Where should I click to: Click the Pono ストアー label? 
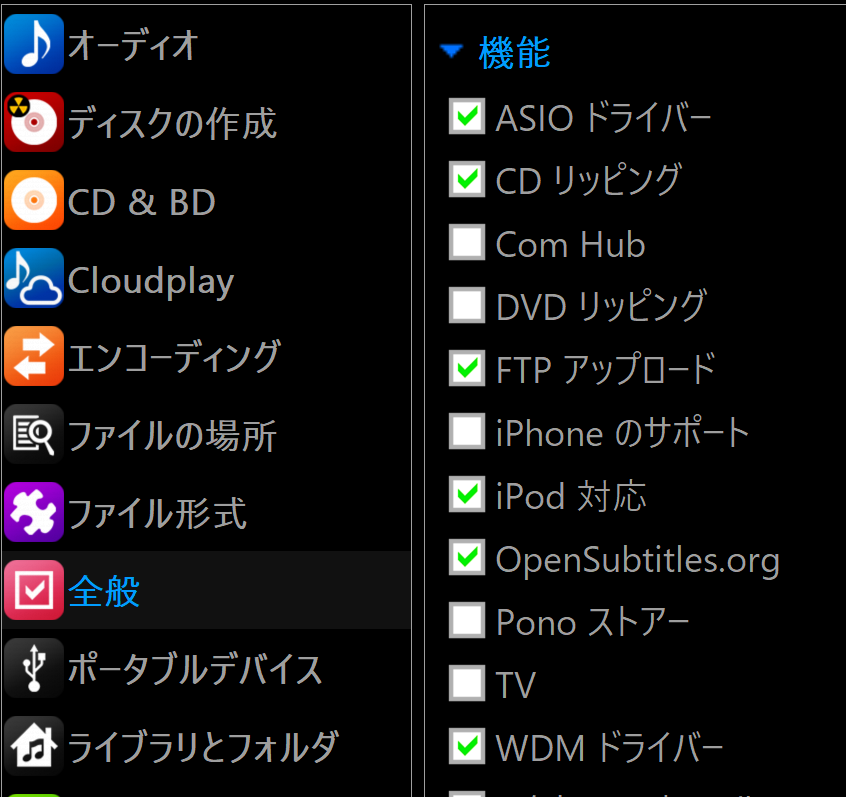pyautogui.click(x=592, y=622)
